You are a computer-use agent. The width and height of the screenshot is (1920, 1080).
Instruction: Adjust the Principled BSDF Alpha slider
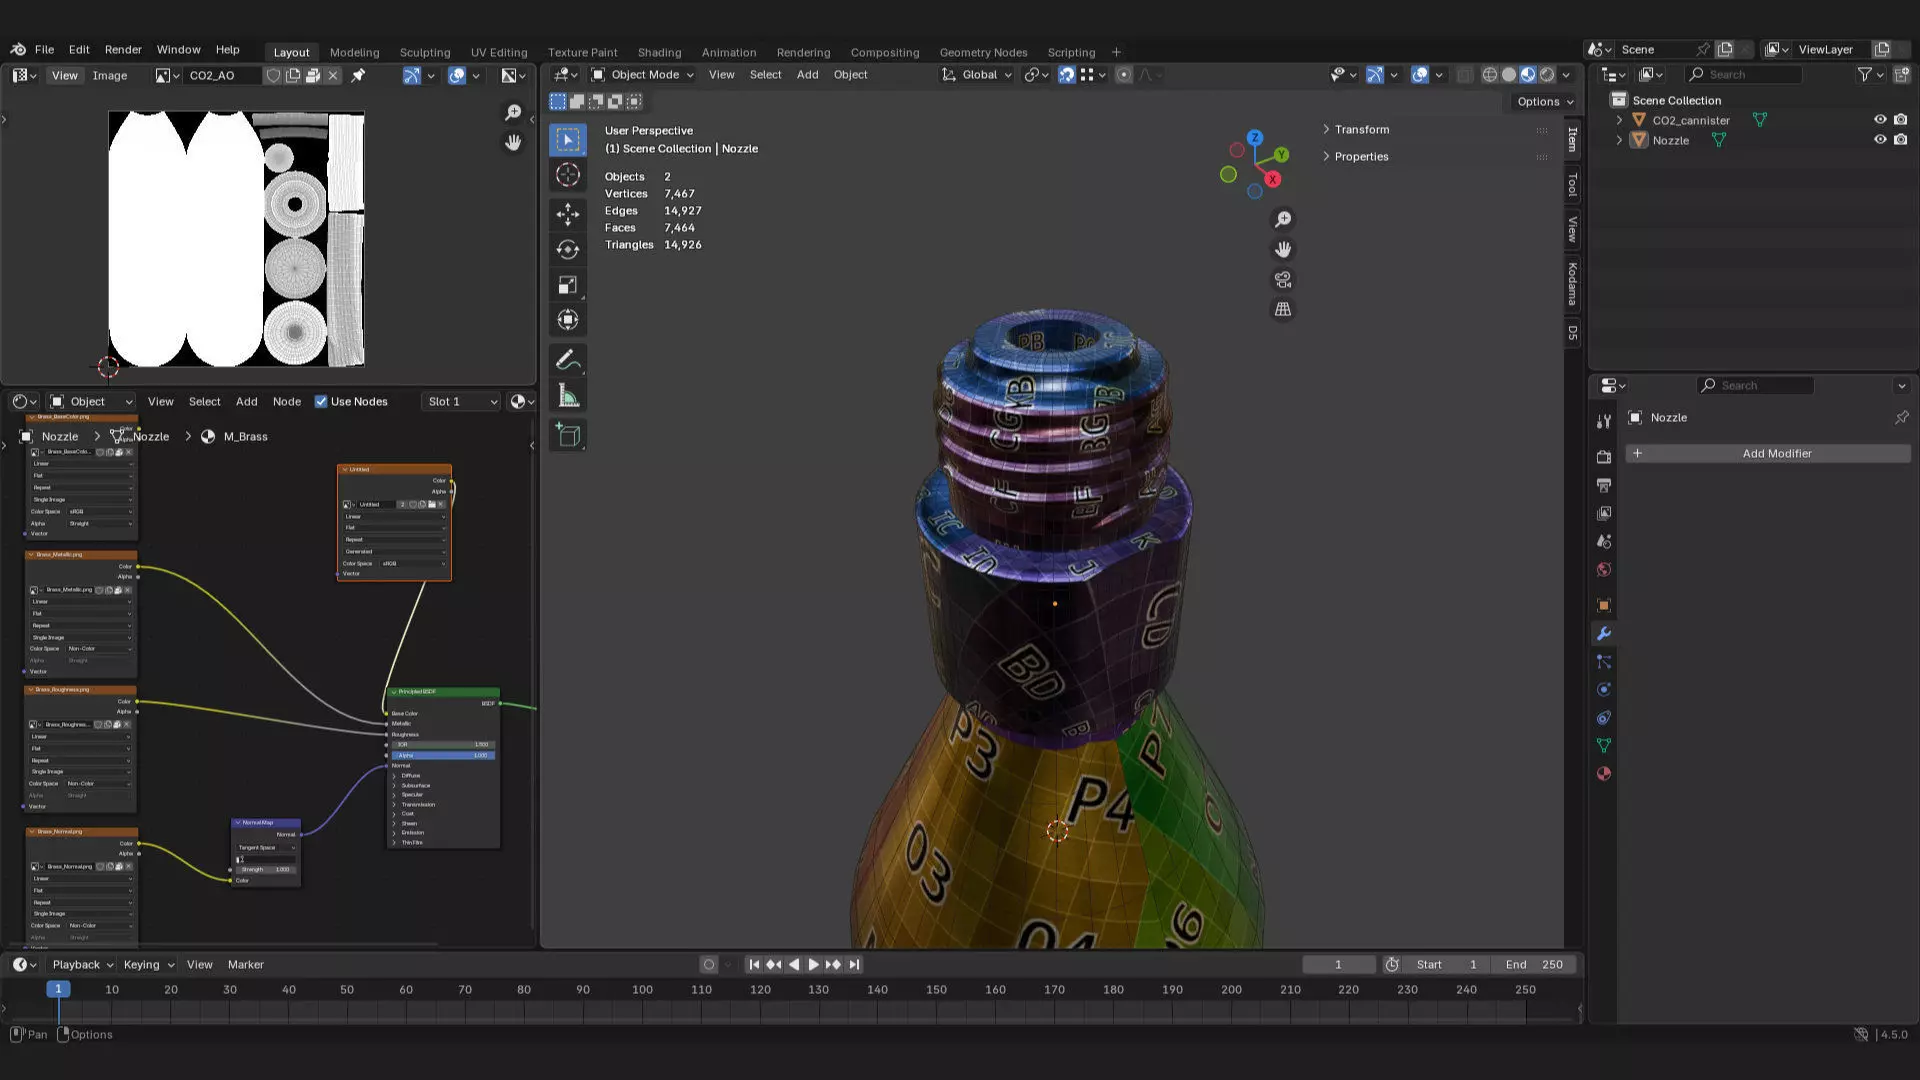443,755
